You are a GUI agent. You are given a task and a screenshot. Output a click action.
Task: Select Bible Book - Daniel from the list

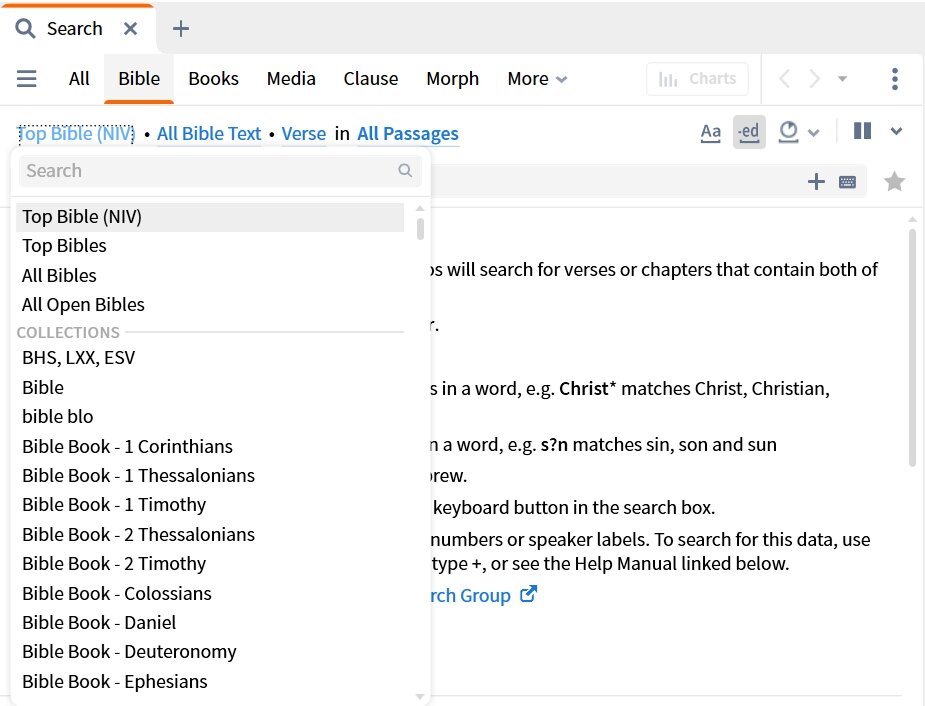tap(99, 623)
